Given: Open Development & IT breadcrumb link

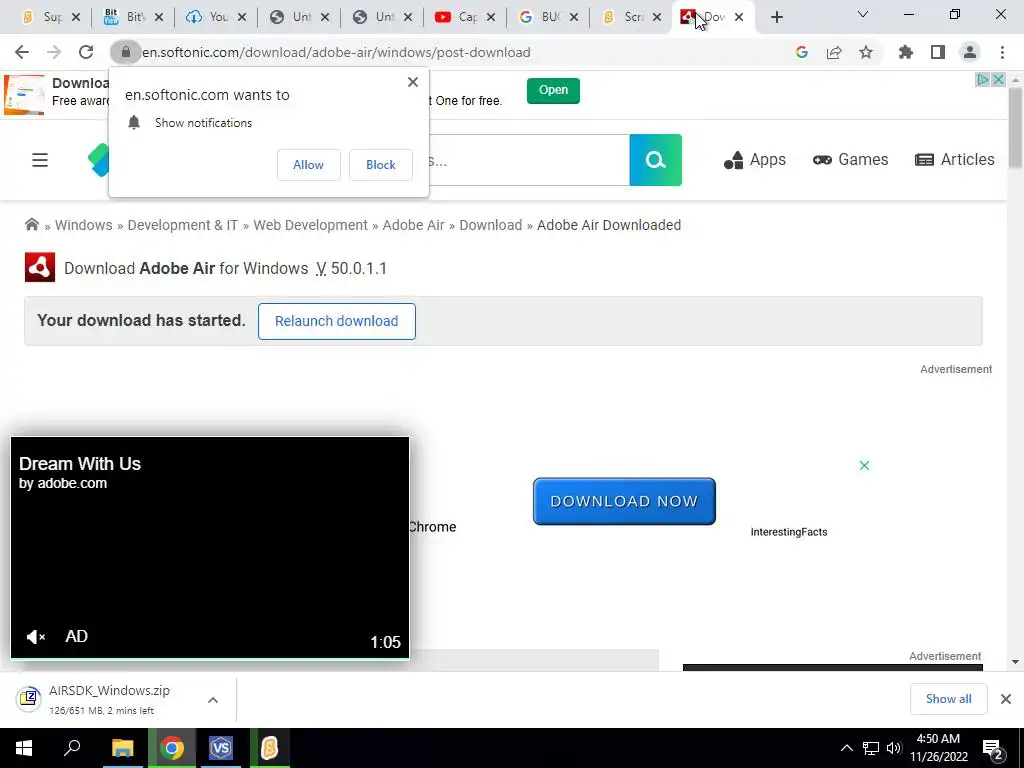Looking at the screenshot, I should point(182,225).
